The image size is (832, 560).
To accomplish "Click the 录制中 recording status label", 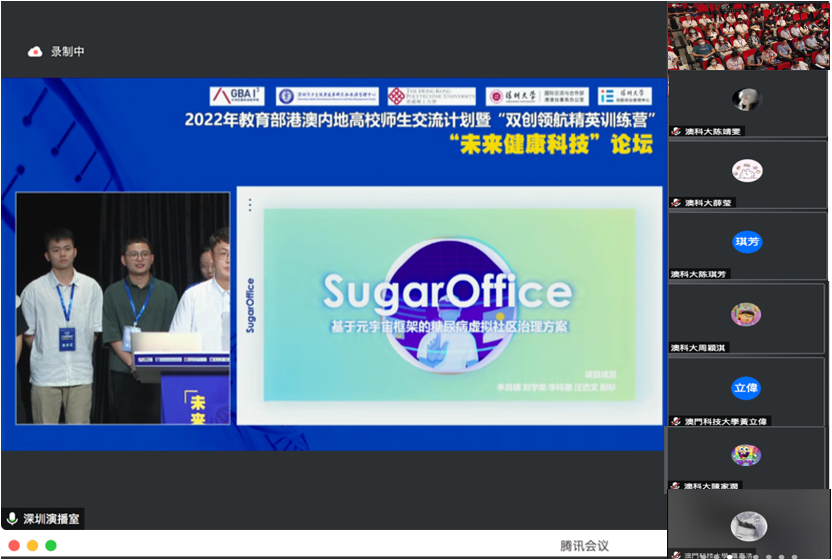I will [67, 51].
